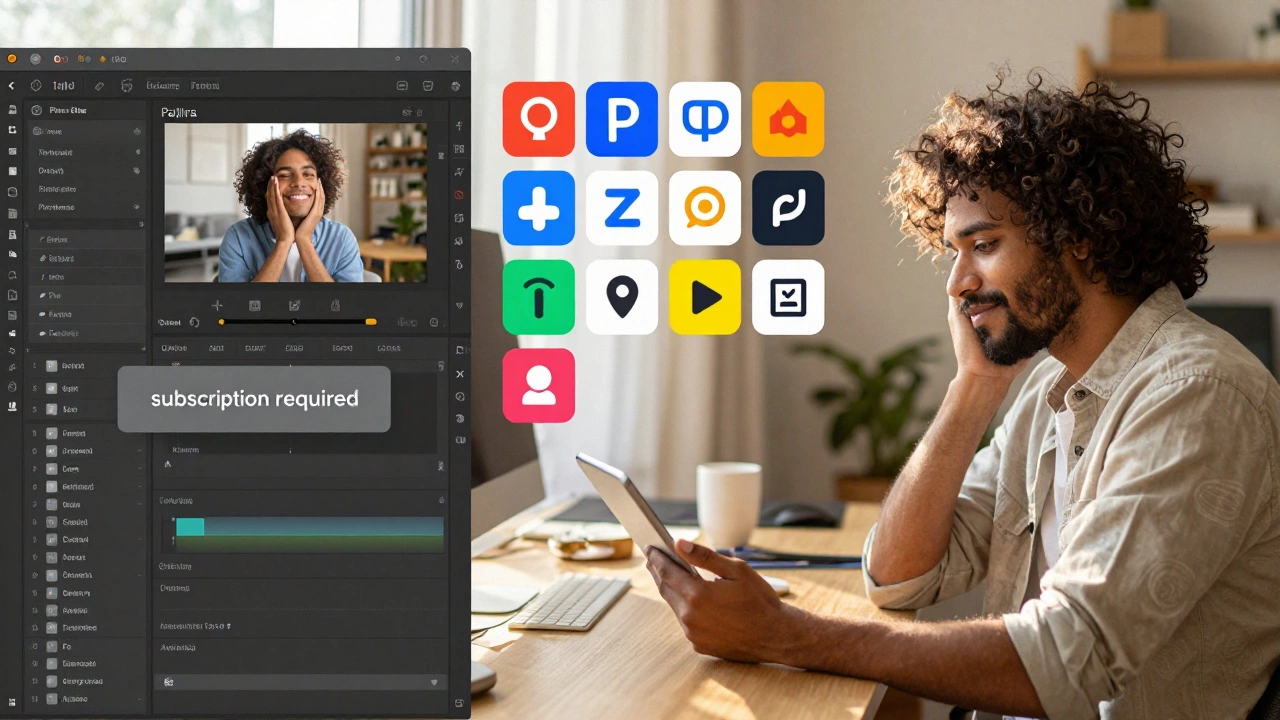Open the white Z app icon
Viewport: 1280px width, 720px height.
click(x=622, y=208)
